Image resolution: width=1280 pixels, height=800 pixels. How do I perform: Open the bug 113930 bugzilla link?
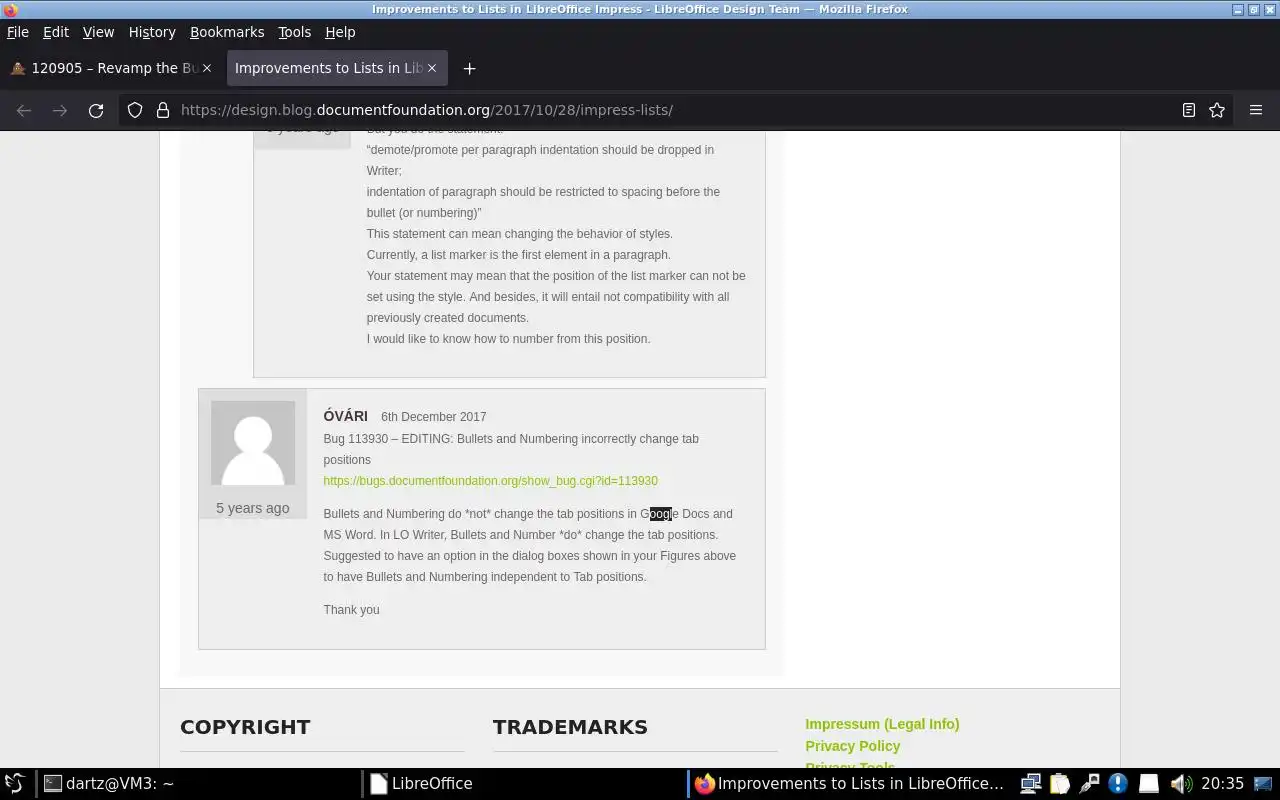pyautogui.click(x=490, y=481)
